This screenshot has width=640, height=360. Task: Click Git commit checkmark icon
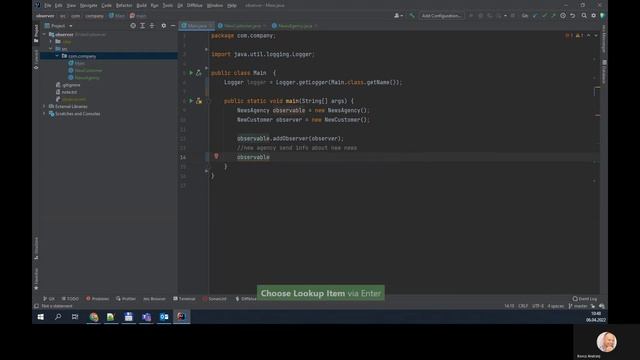(x=544, y=16)
